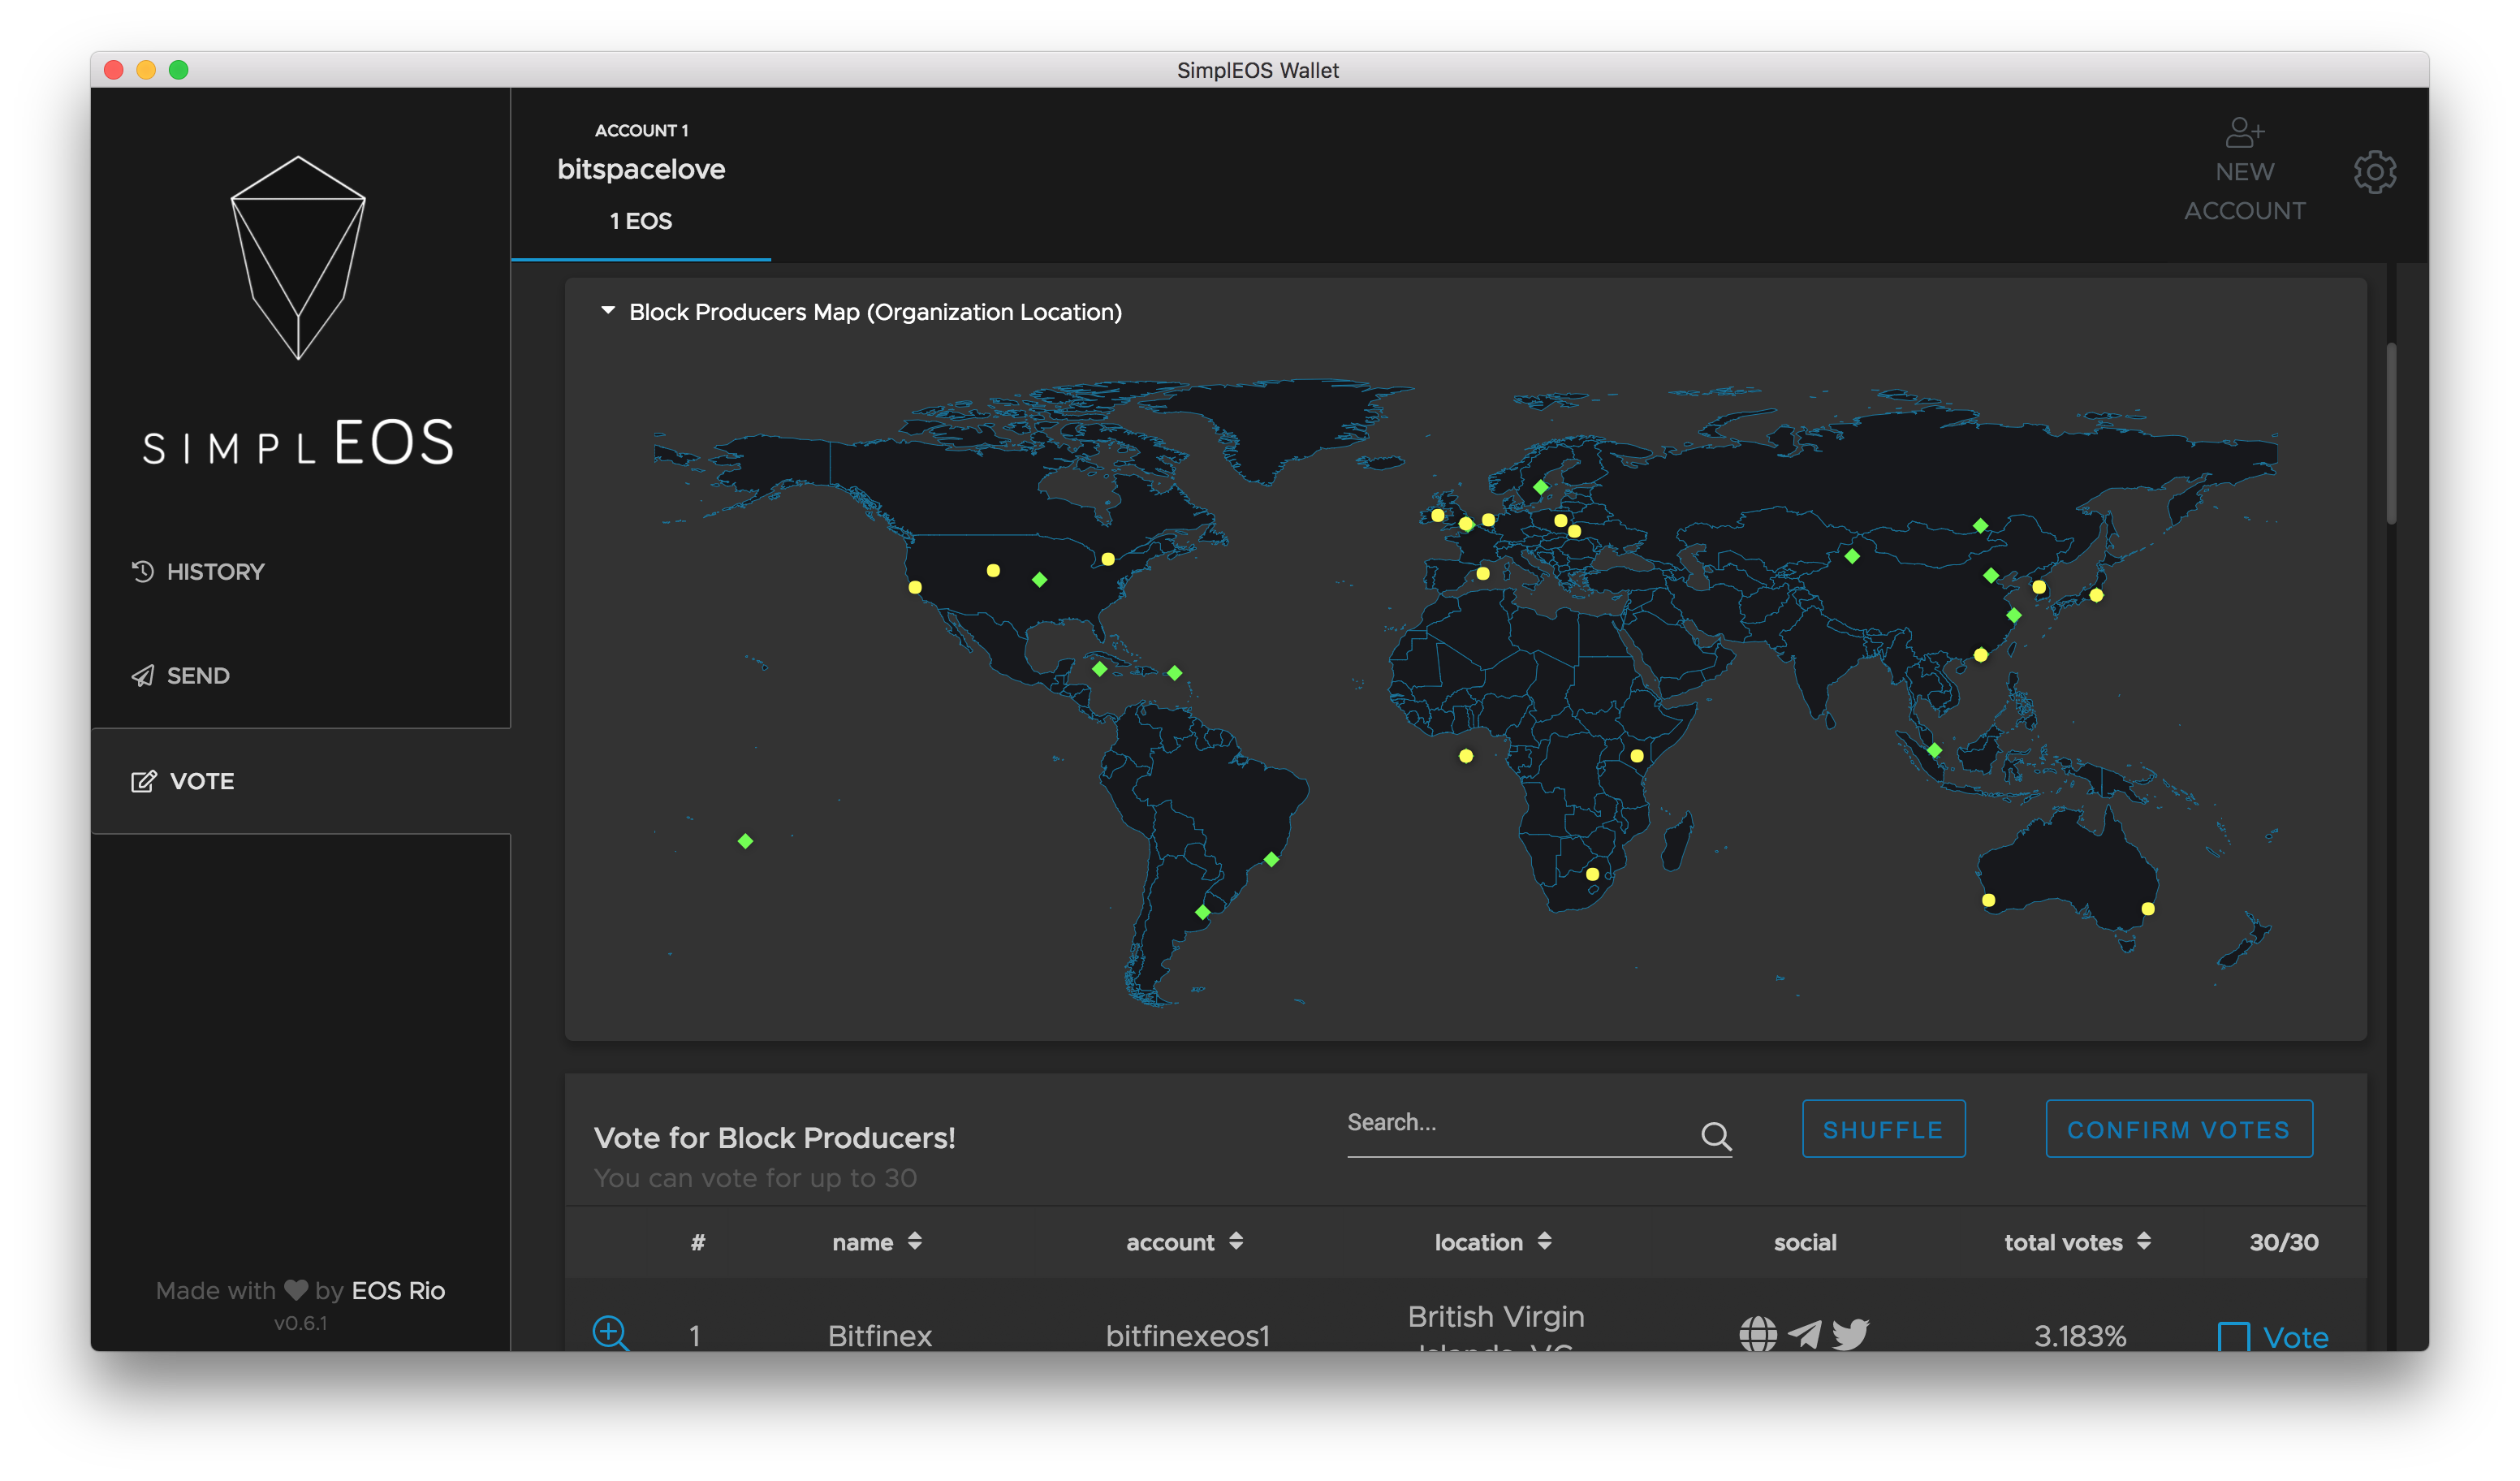
Task: Click the '#' column header
Action: click(698, 1242)
